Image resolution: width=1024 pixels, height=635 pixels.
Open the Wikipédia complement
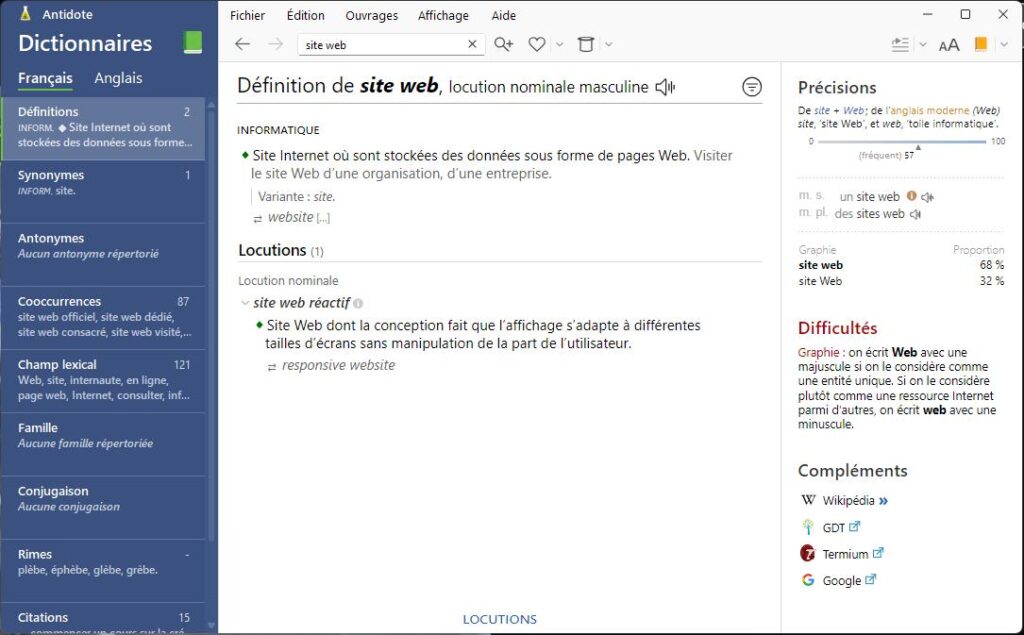[856, 500]
